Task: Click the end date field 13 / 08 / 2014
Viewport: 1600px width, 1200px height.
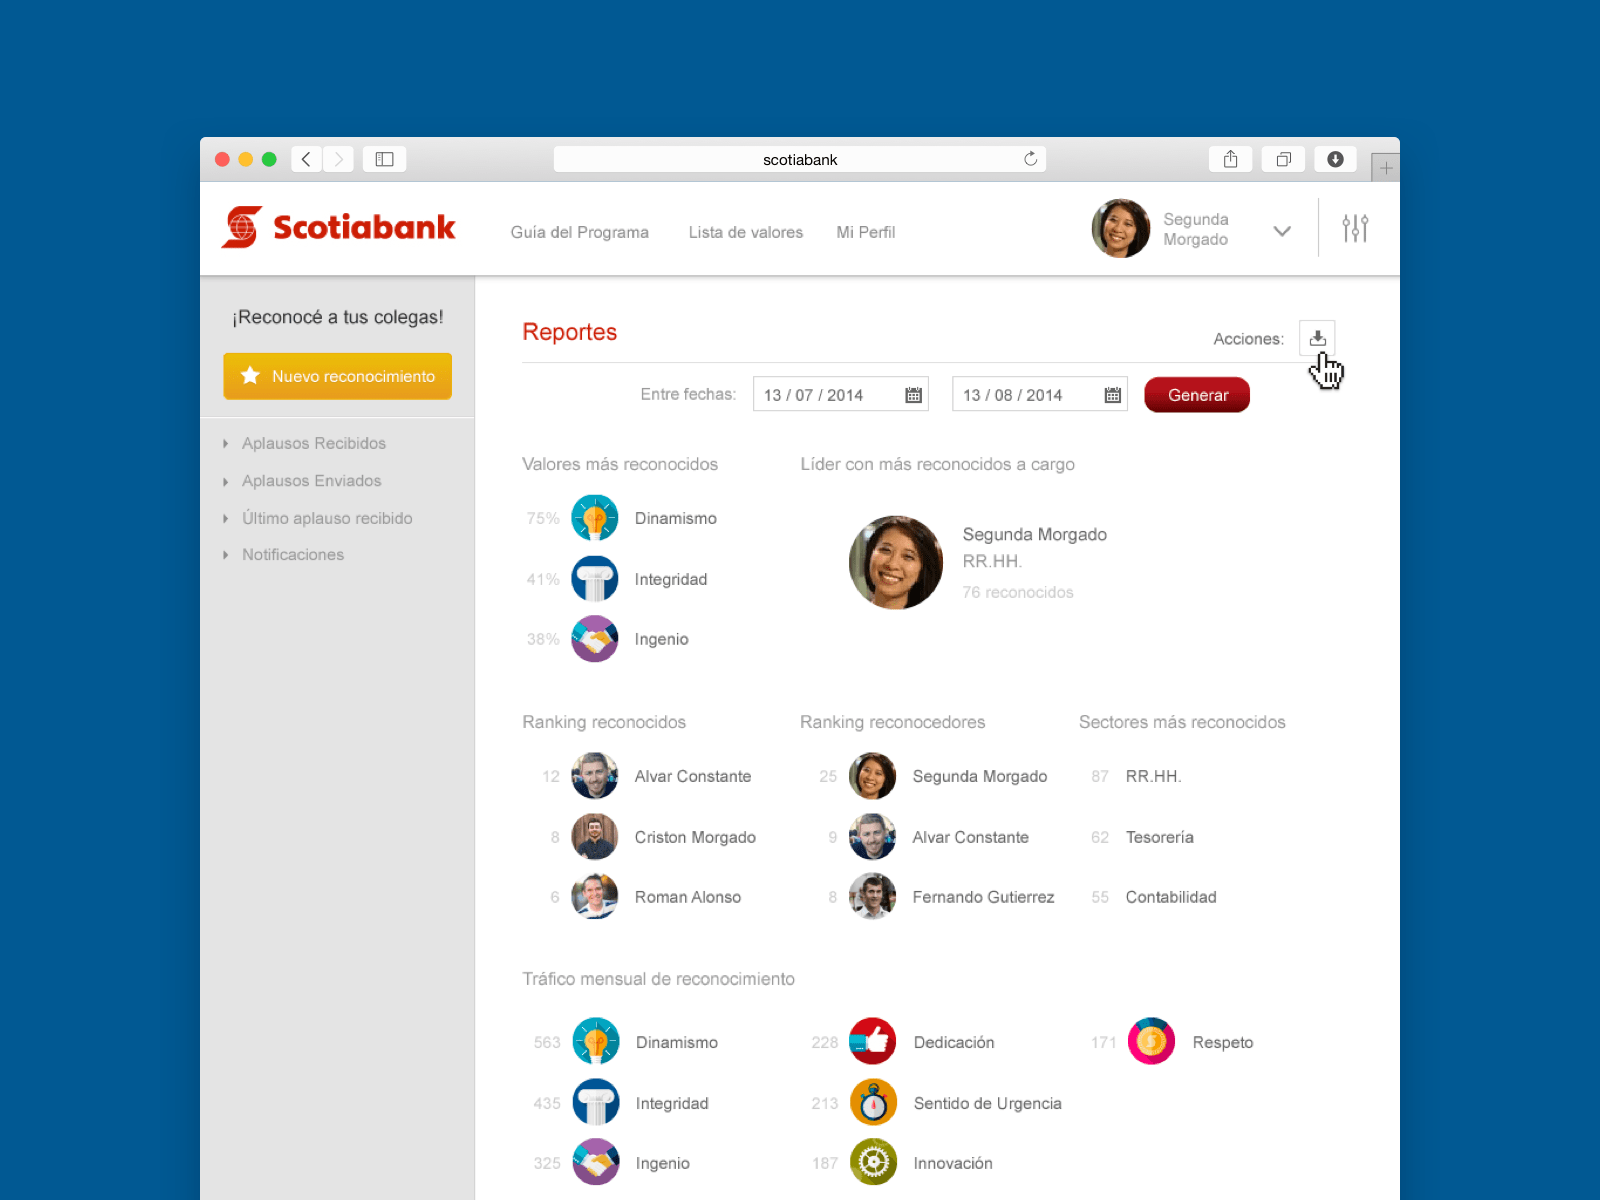Action: pos(1040,395)
